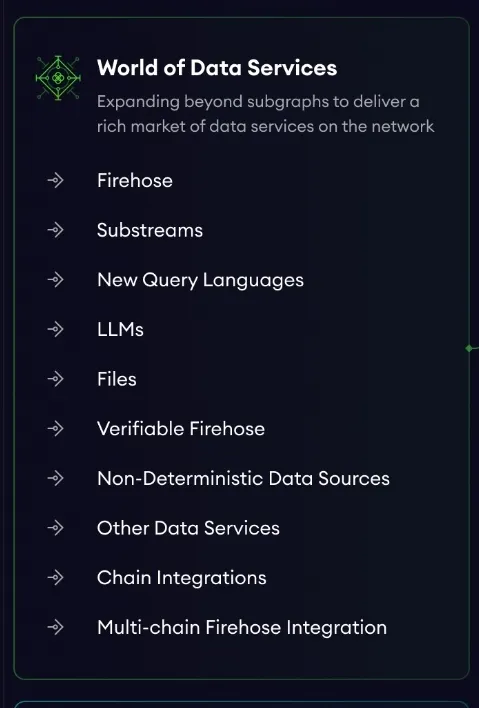Click the World of Data Services heading
This screenshot has height=708, width=479.
pos(217,68)
